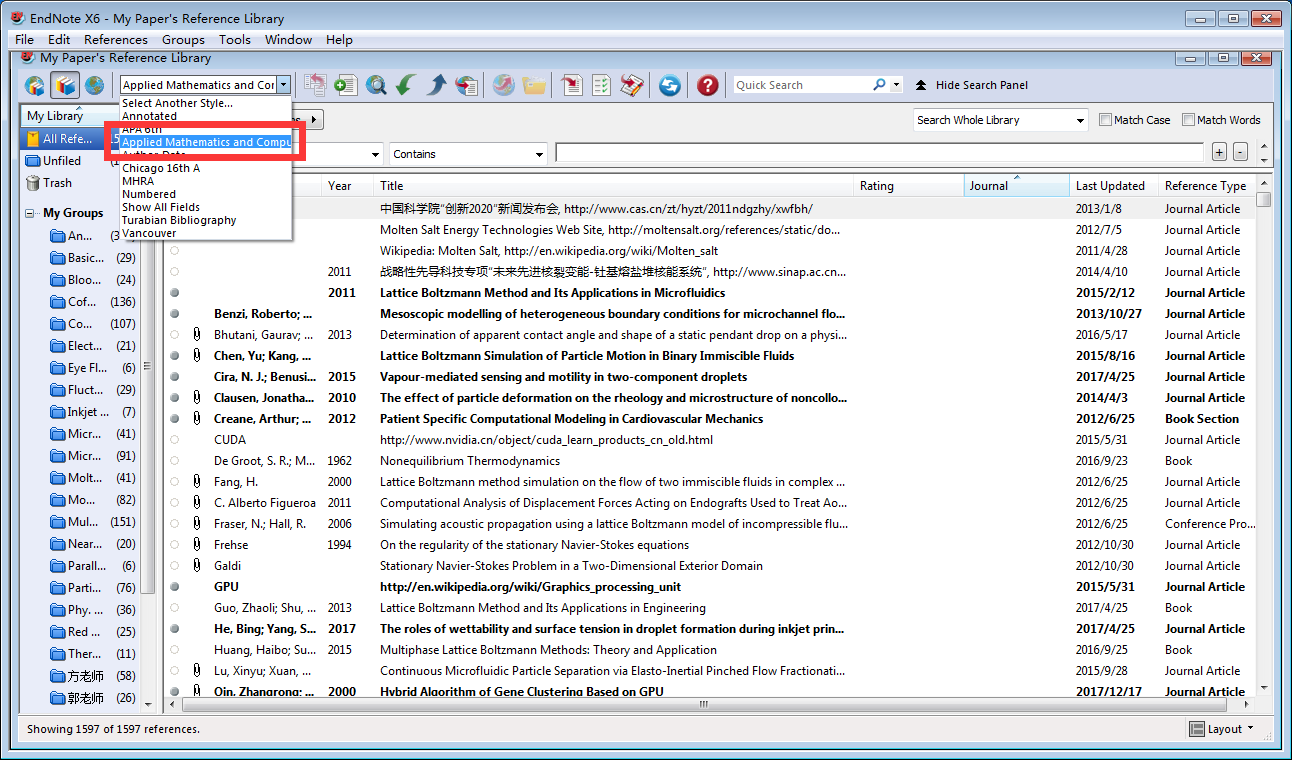Select the Trash group in My Library
Image resolution: width=1292 pixels, height=760 pixels.
[x=58, y=183]
